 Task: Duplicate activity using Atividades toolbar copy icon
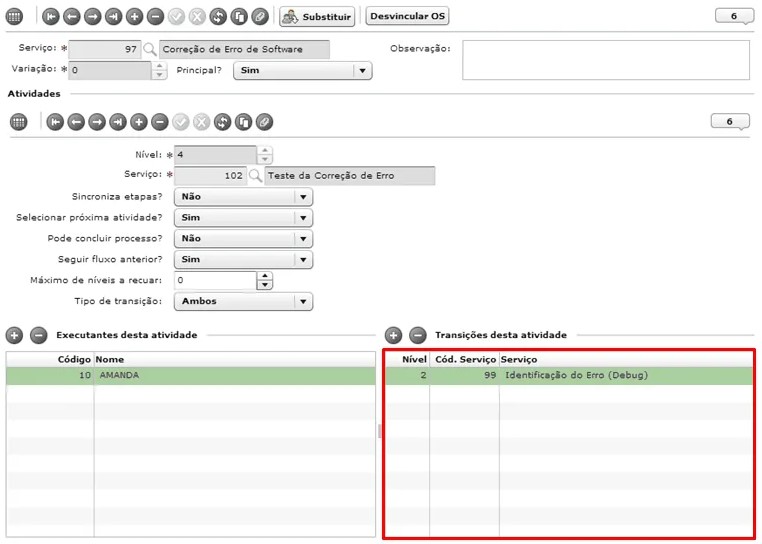[x=243, y=122]
